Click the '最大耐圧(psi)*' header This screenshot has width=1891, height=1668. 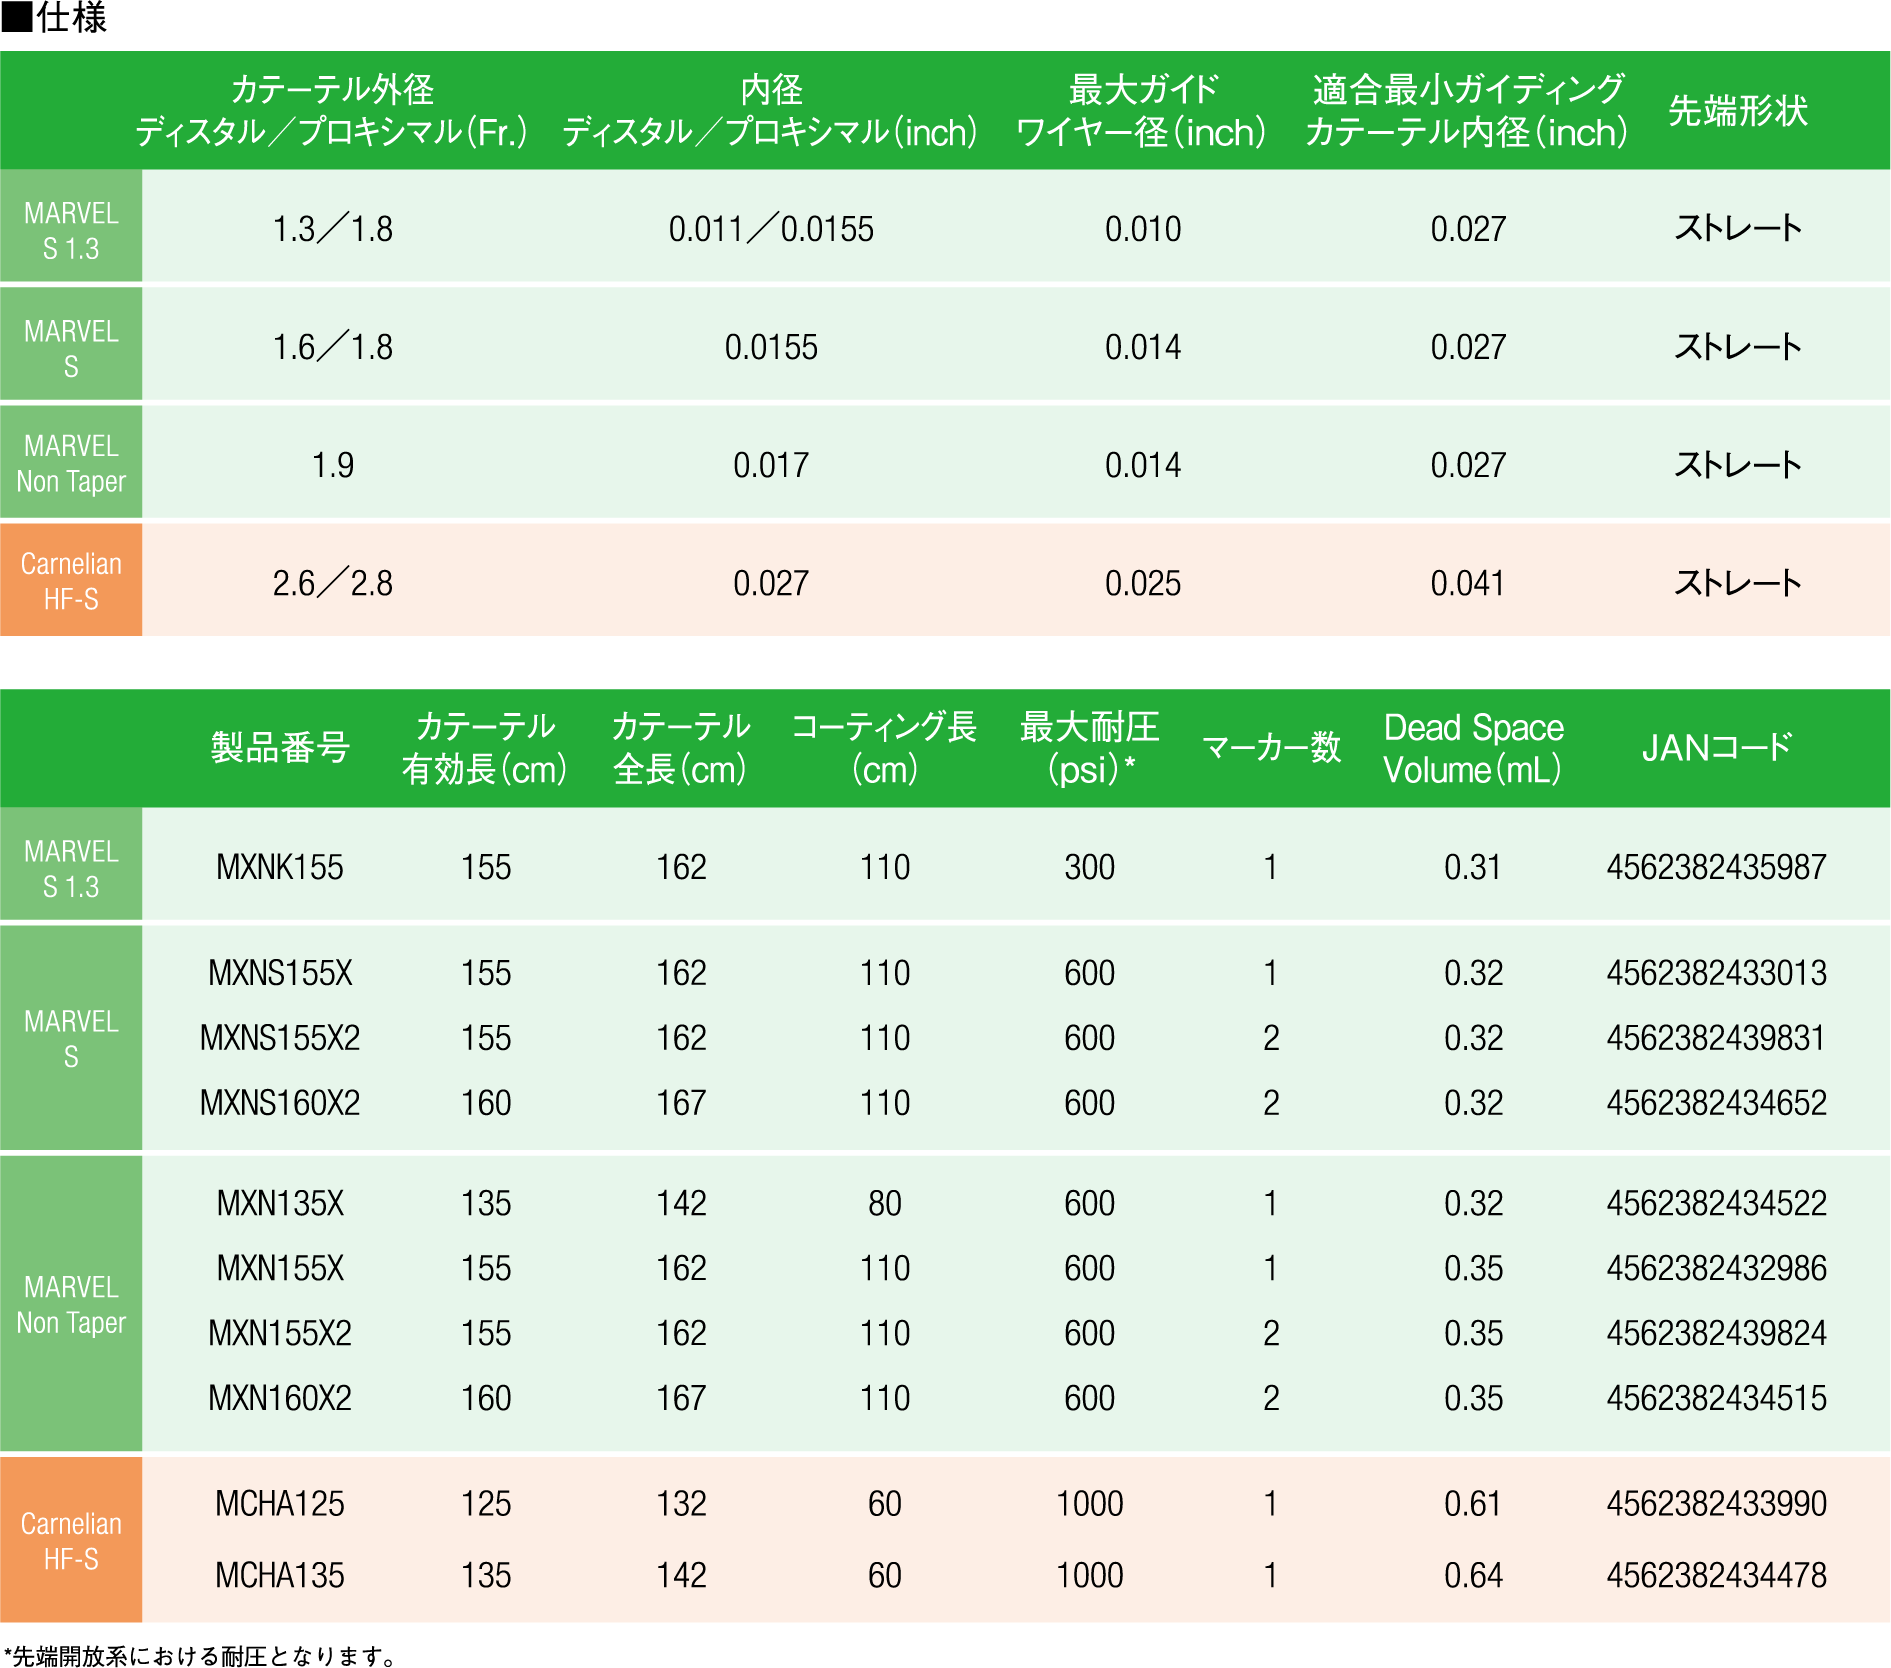click(x=1090, y=748)
